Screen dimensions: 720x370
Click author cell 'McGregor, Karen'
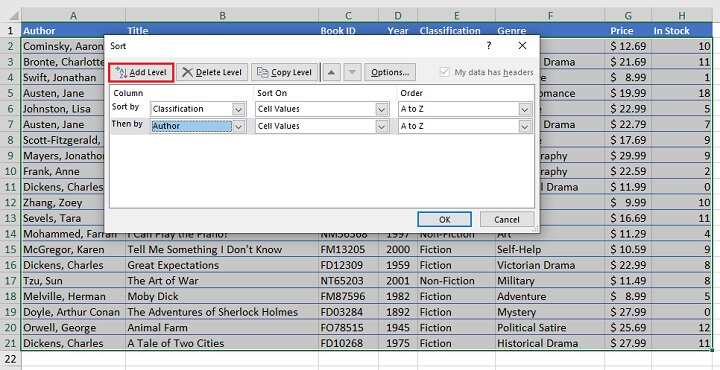pyautogui.click(x=73, y=250)
